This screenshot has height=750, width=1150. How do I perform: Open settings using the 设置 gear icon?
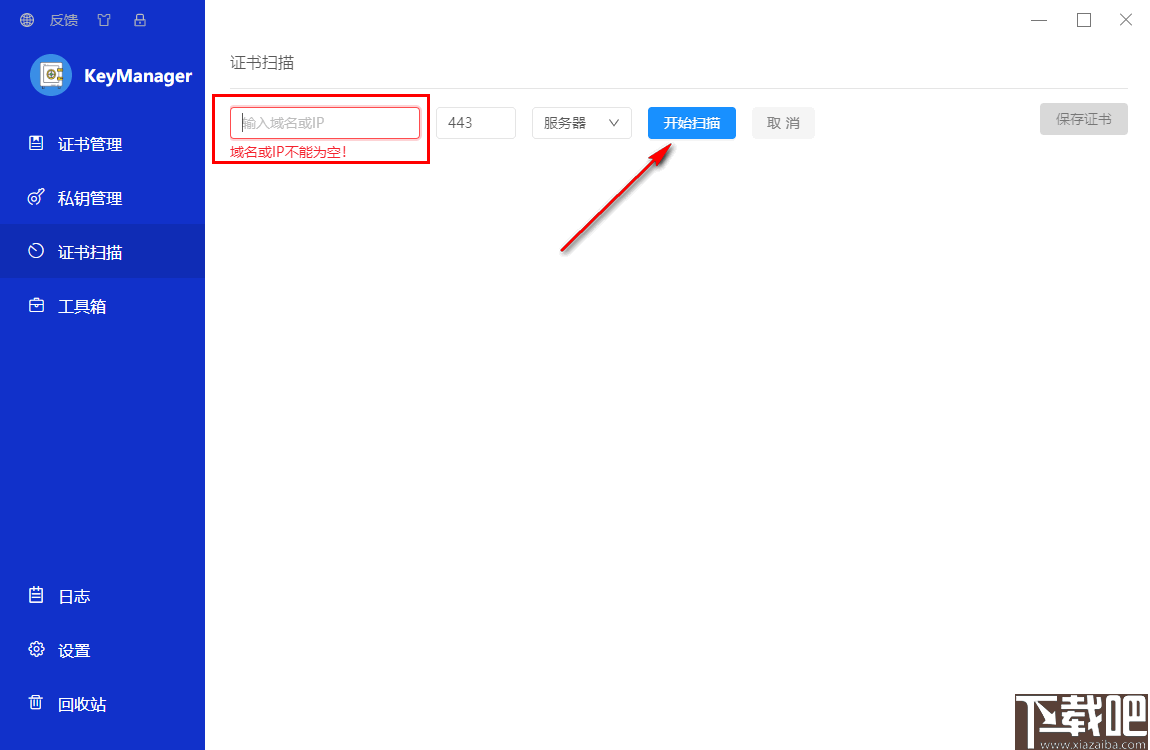(35, 650)
